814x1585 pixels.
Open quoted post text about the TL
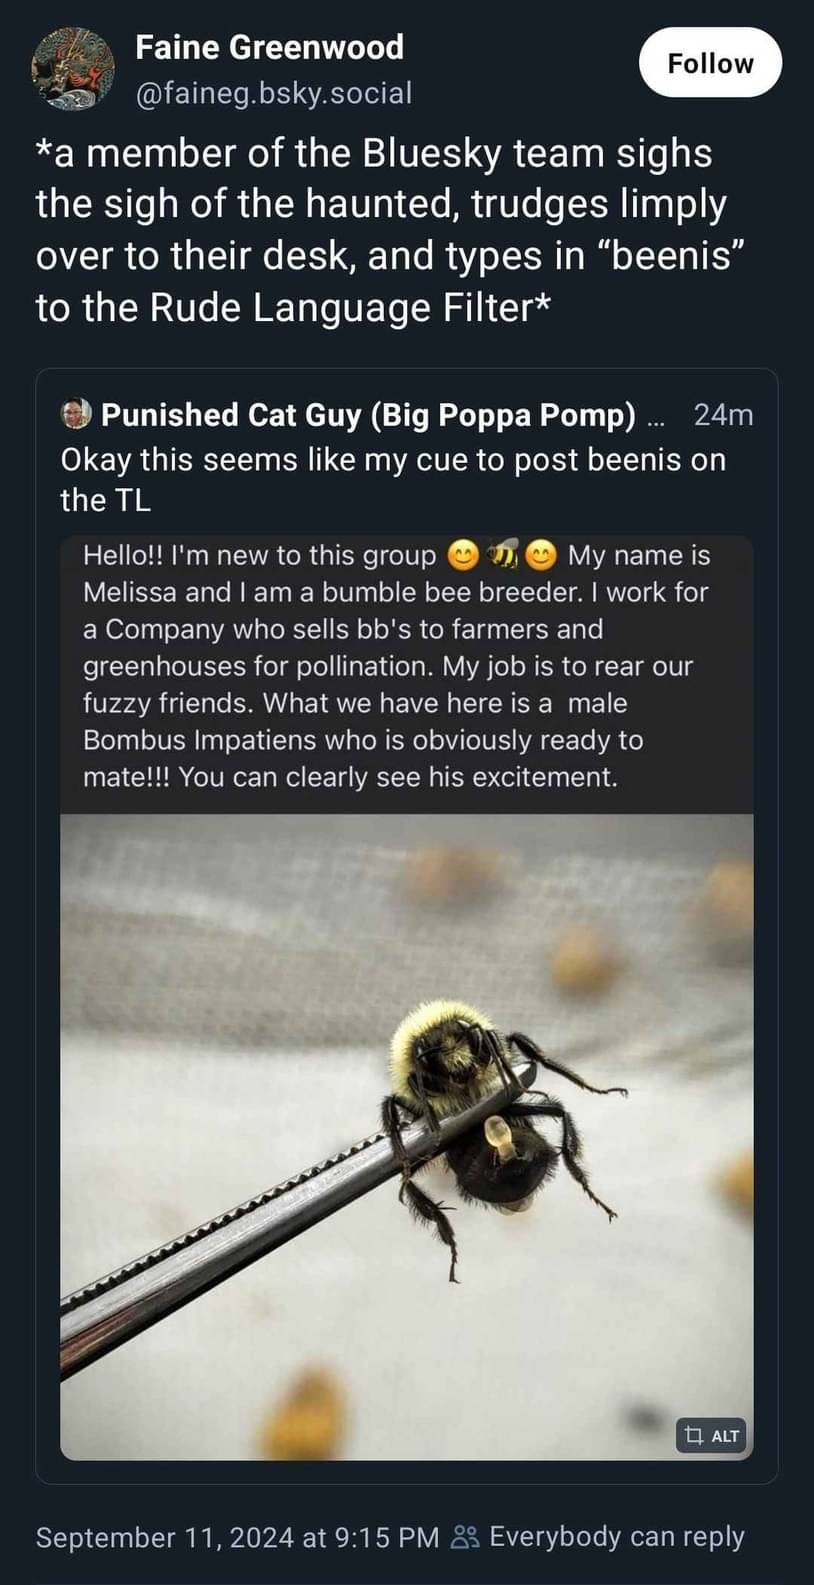pos(392,479)
